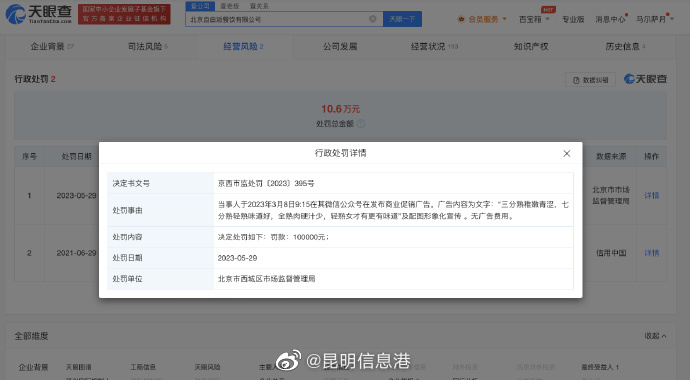Click the Tianyancha logo at top left

39,14
